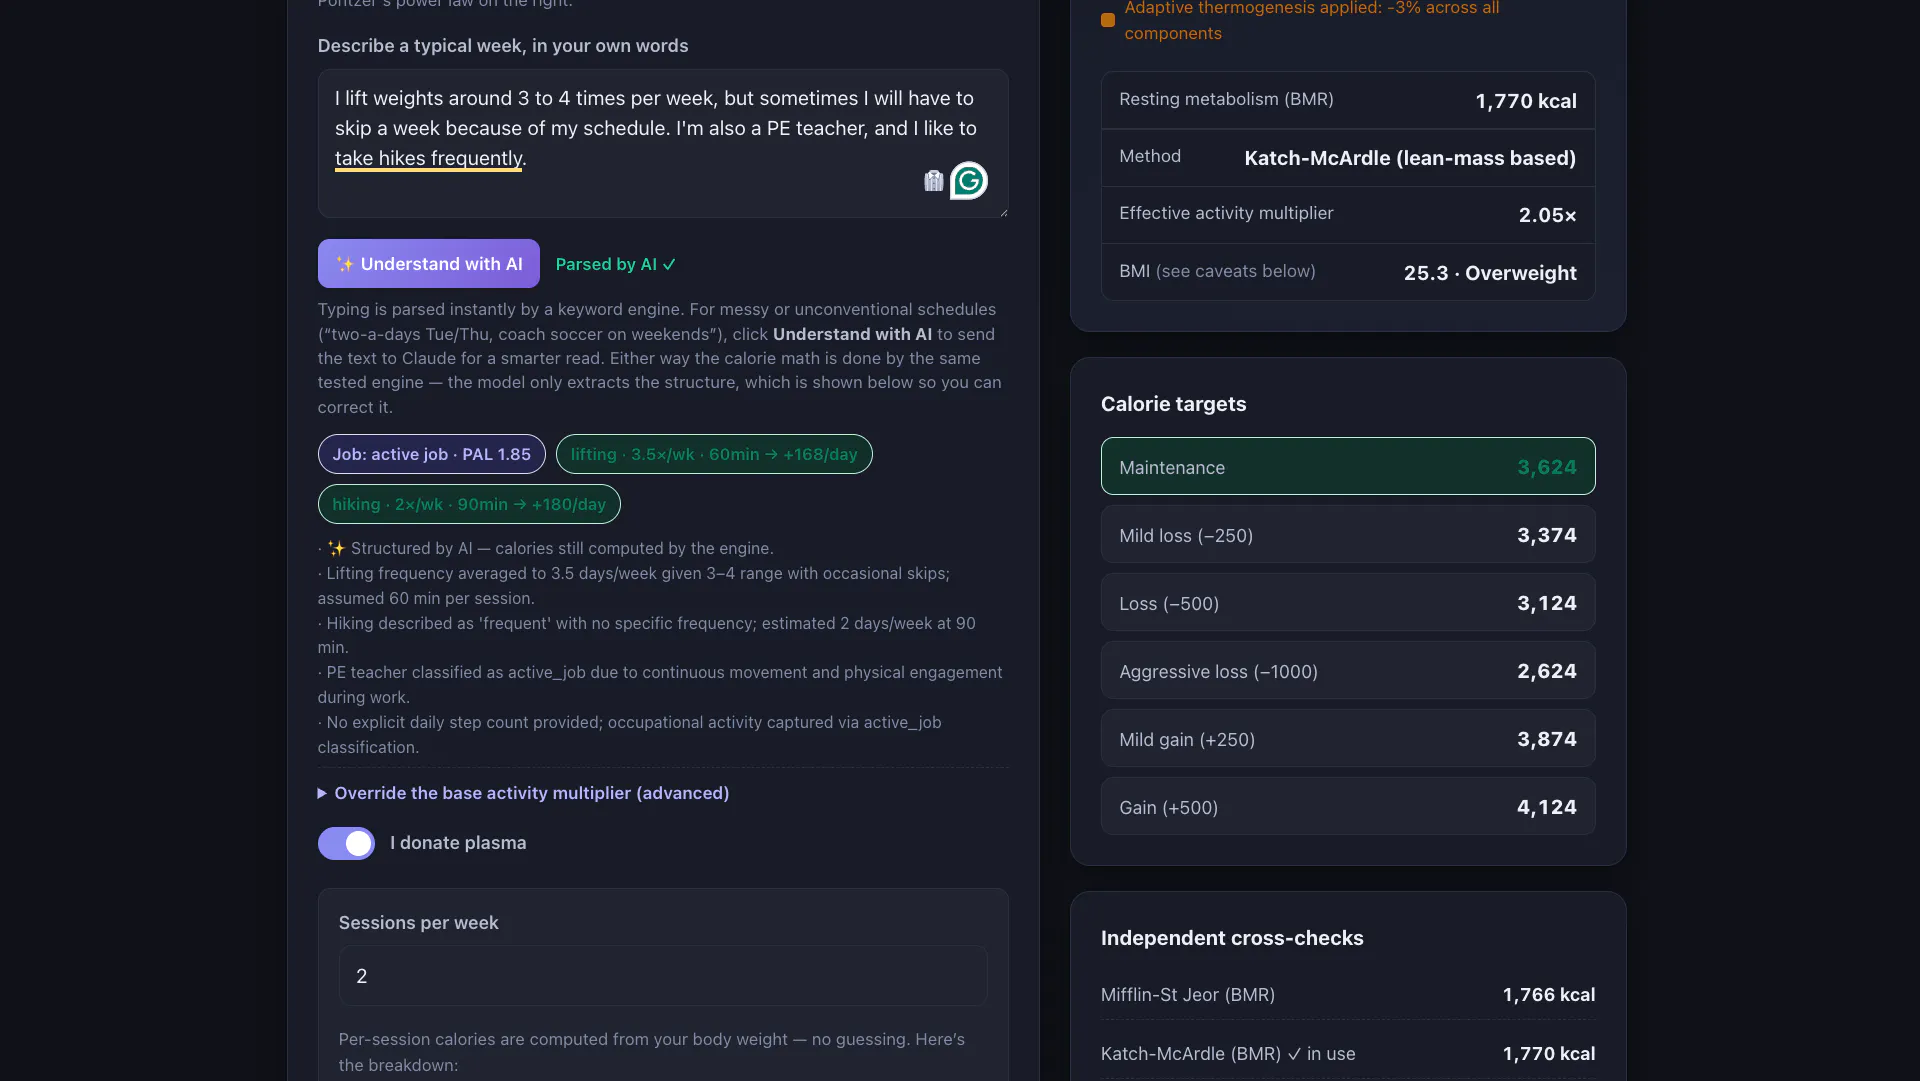Screen dimensions: 1920x1081
Task: Select the Loss (−500) target row
Action: tap(1348, 602)
